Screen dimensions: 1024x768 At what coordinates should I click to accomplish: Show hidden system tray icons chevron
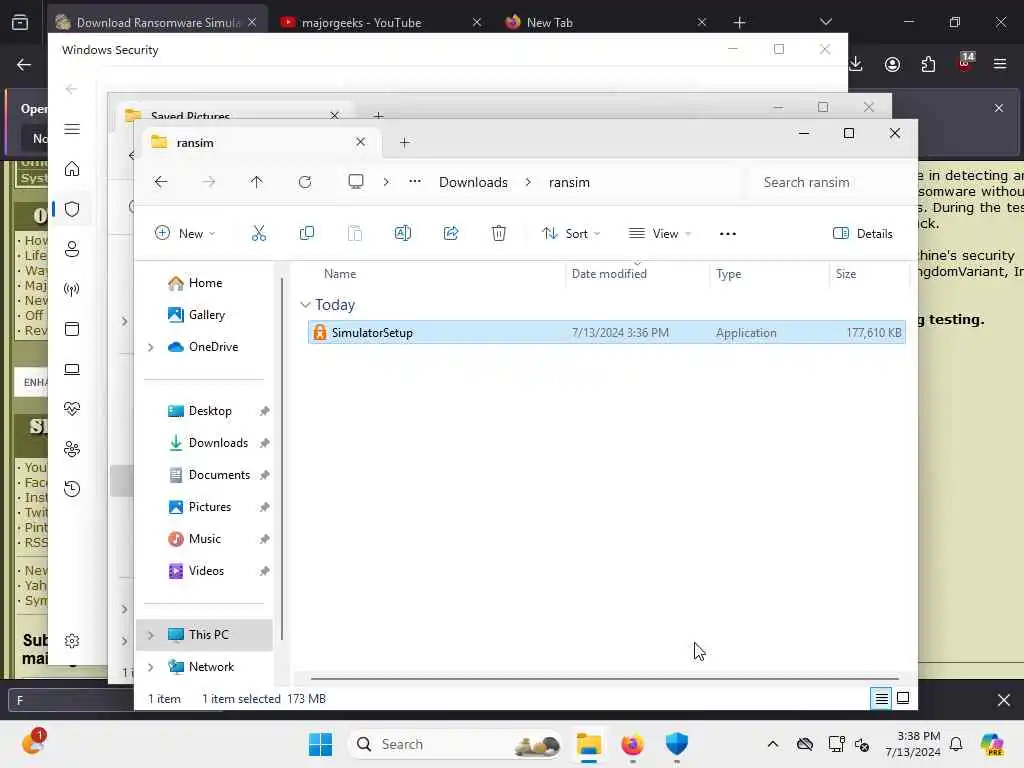[x=773, y=744]
